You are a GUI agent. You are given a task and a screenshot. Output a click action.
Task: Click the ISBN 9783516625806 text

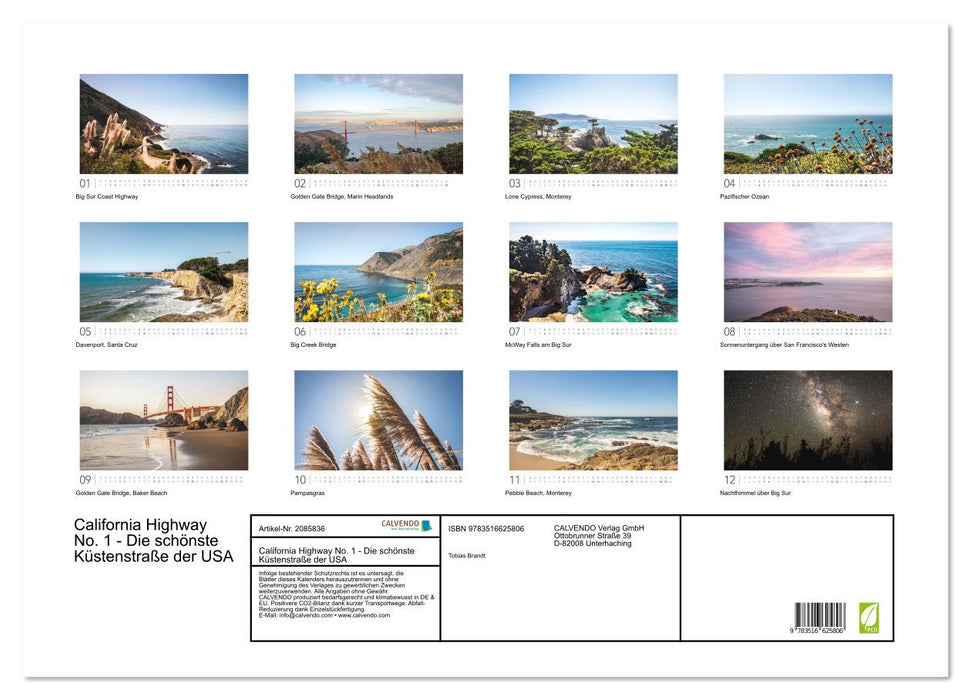(486, 528)
